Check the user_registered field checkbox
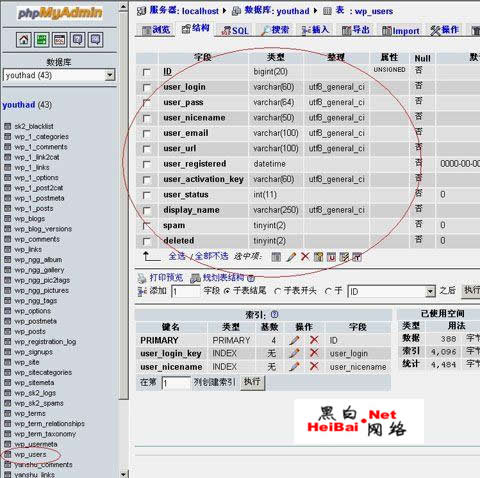480x478 pixels. tap(146, 165)
